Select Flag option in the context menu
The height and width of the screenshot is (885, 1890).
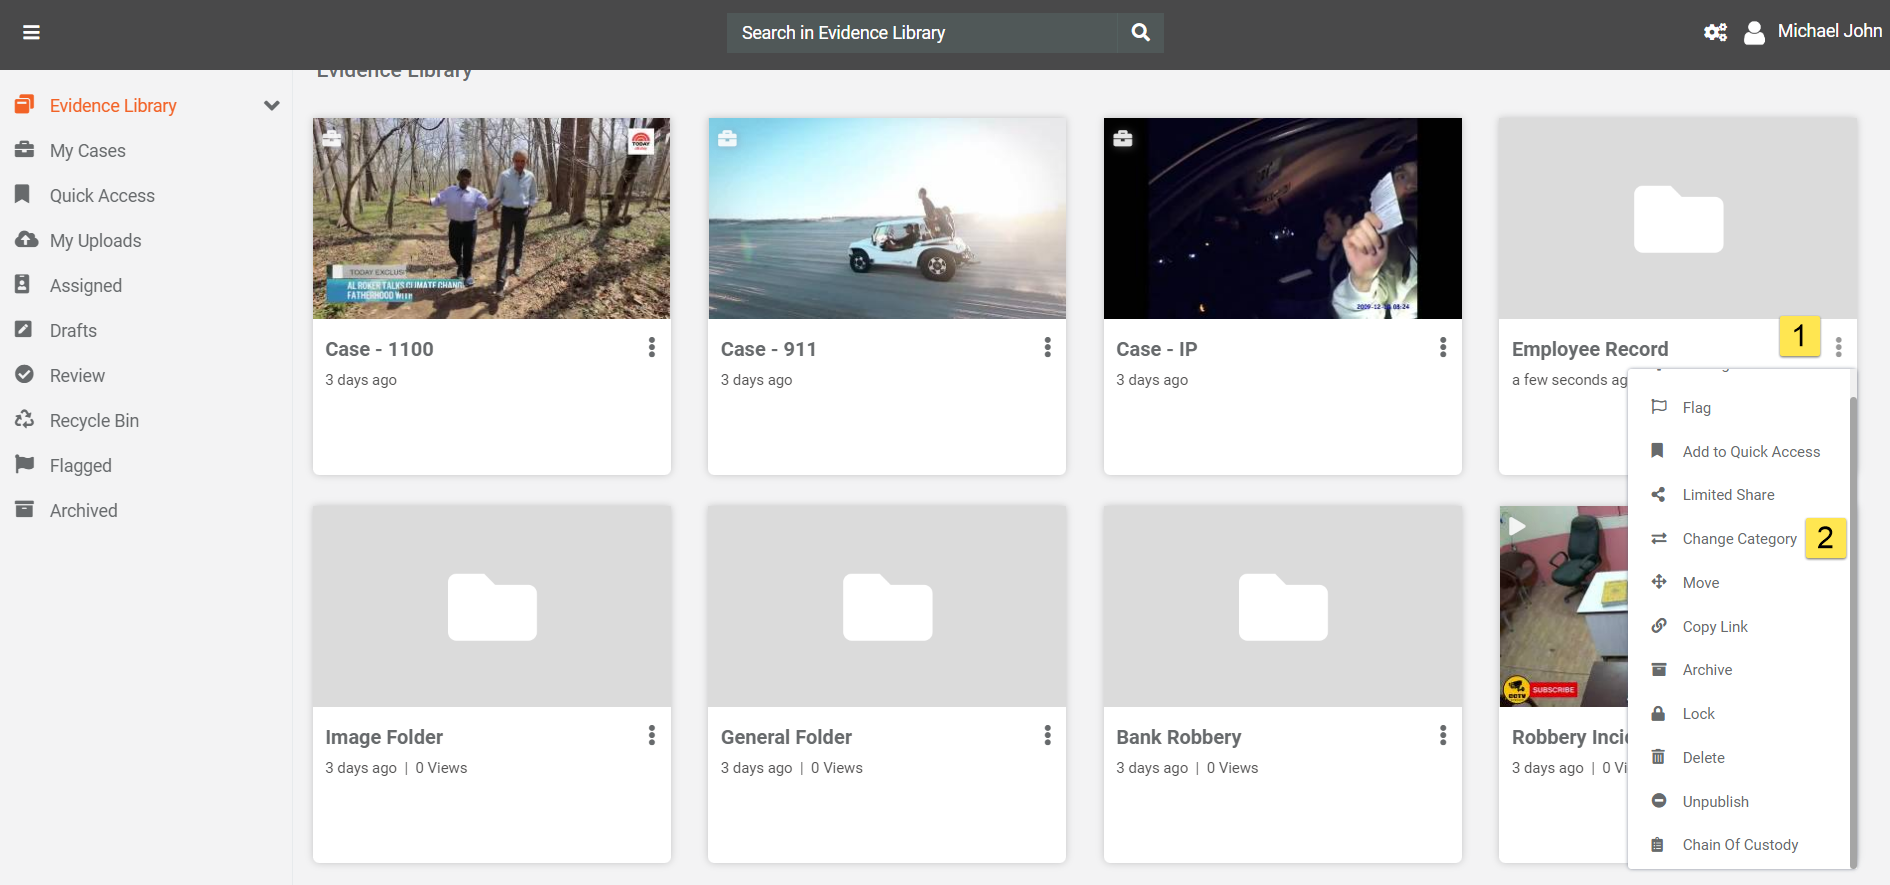(1696, 408)
